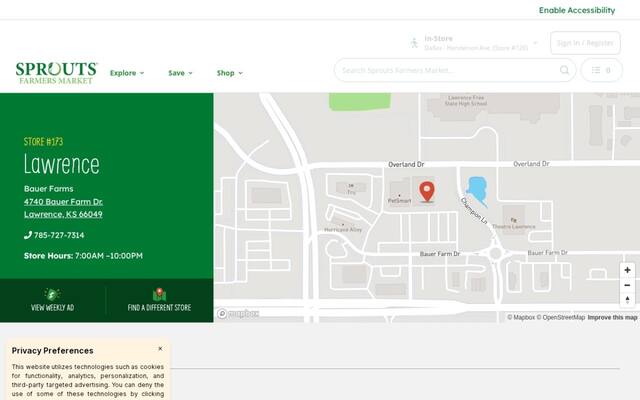Call store number 785-727-7314
Viewport: 640px width, 400px height.
(59, 235)
